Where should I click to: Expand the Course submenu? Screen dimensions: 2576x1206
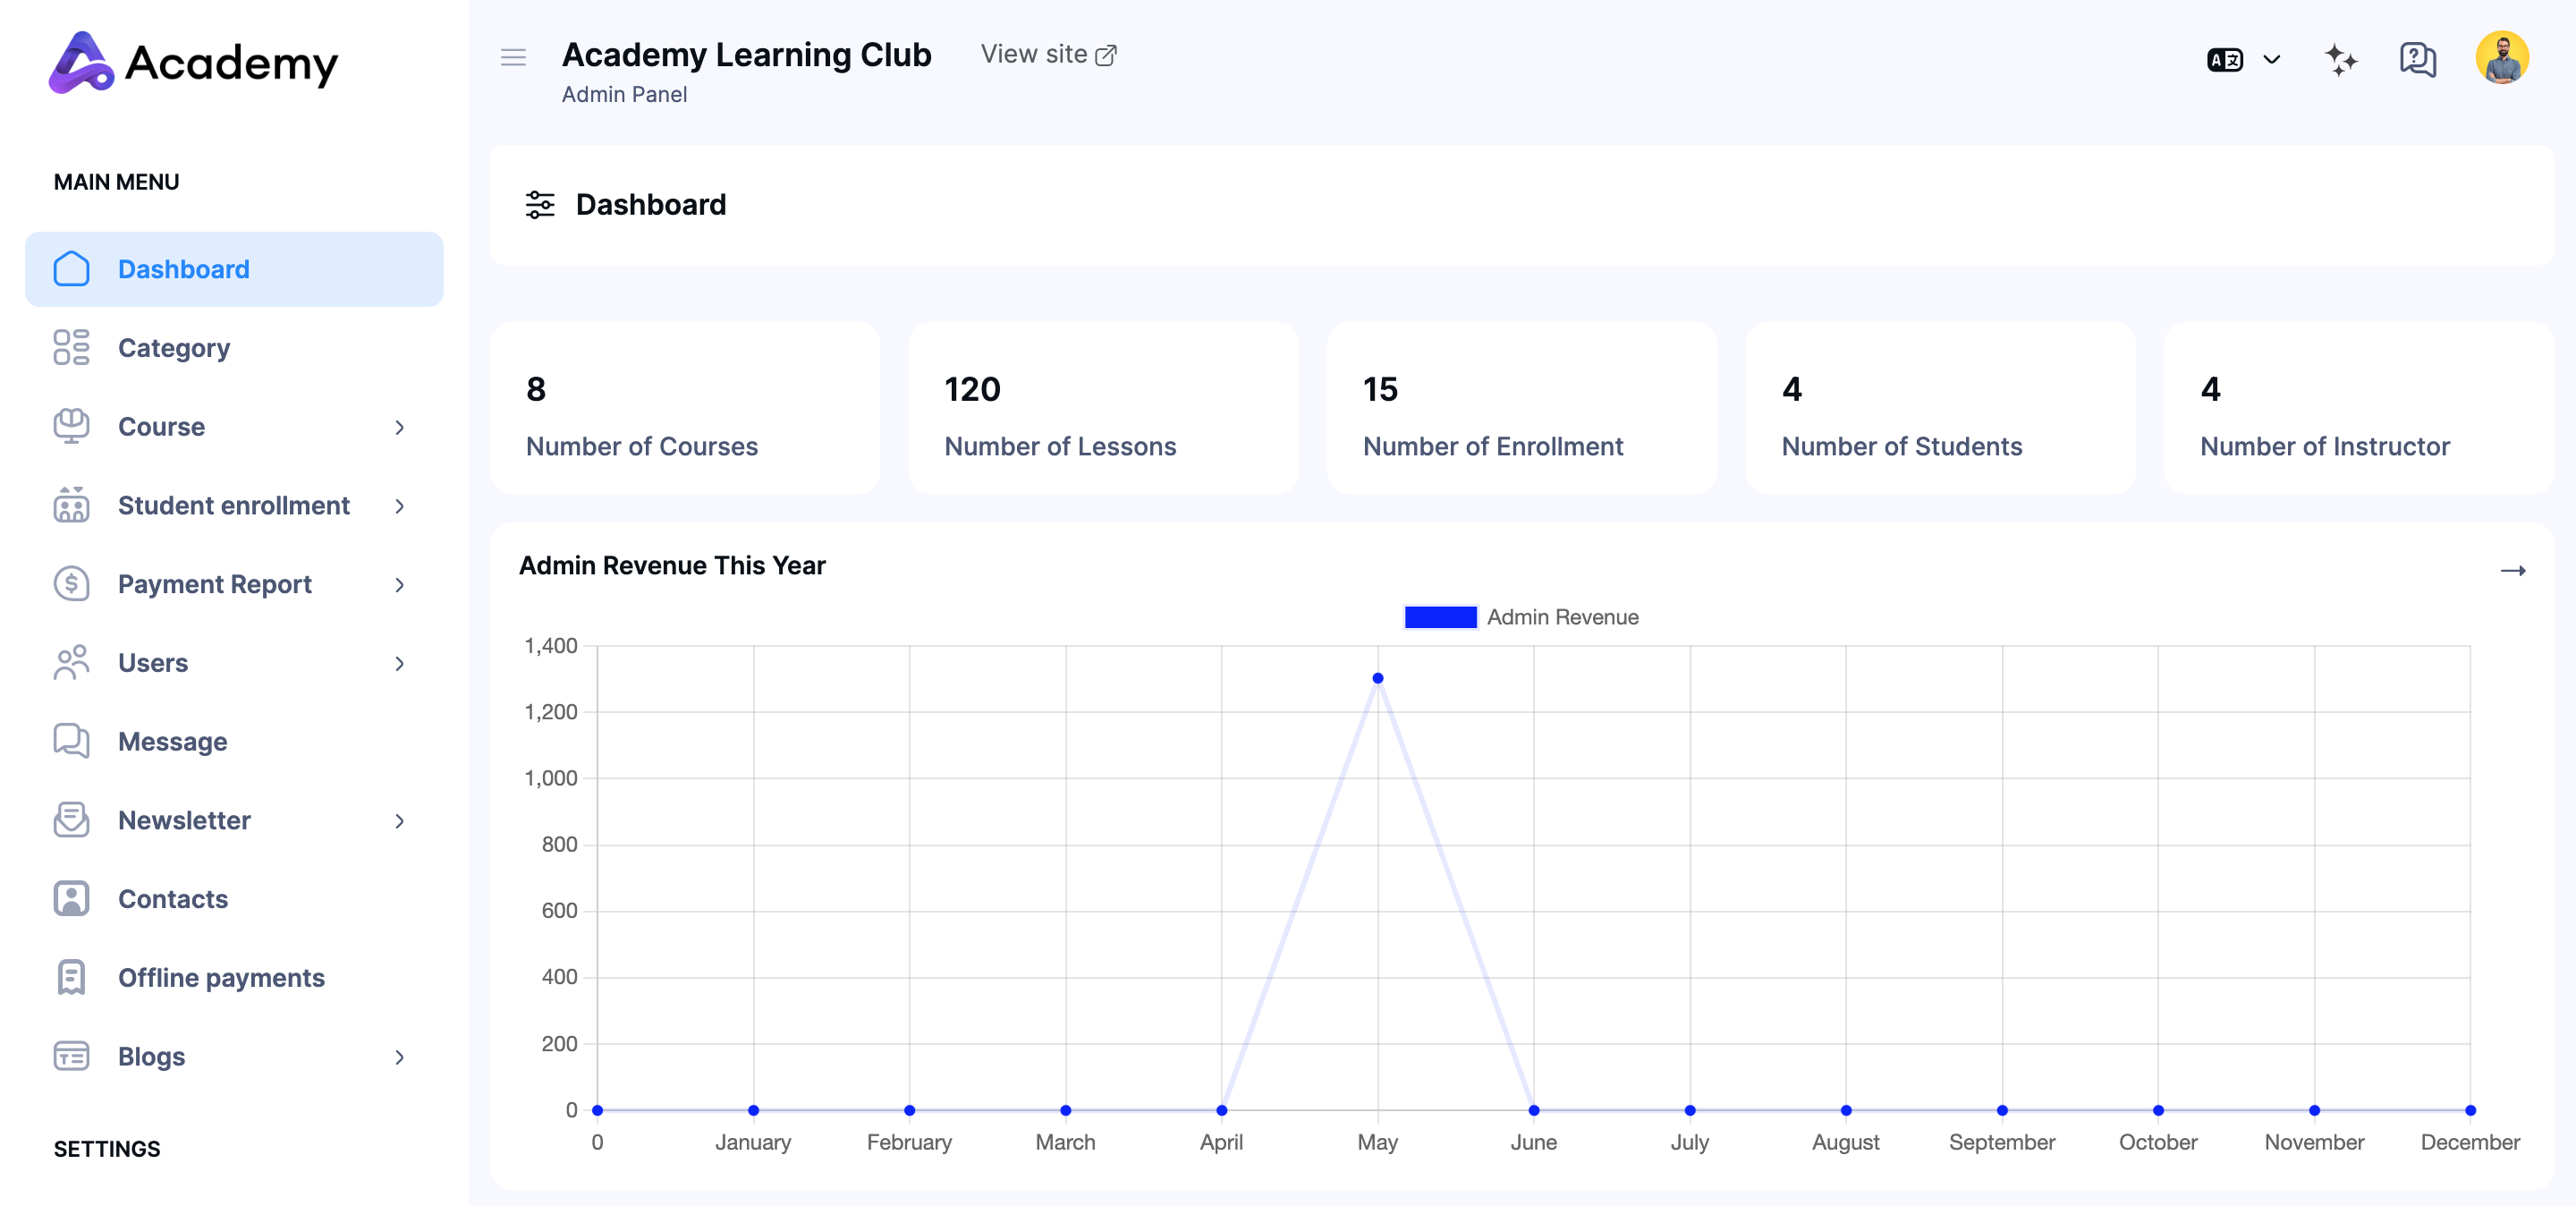coord(400,427)
